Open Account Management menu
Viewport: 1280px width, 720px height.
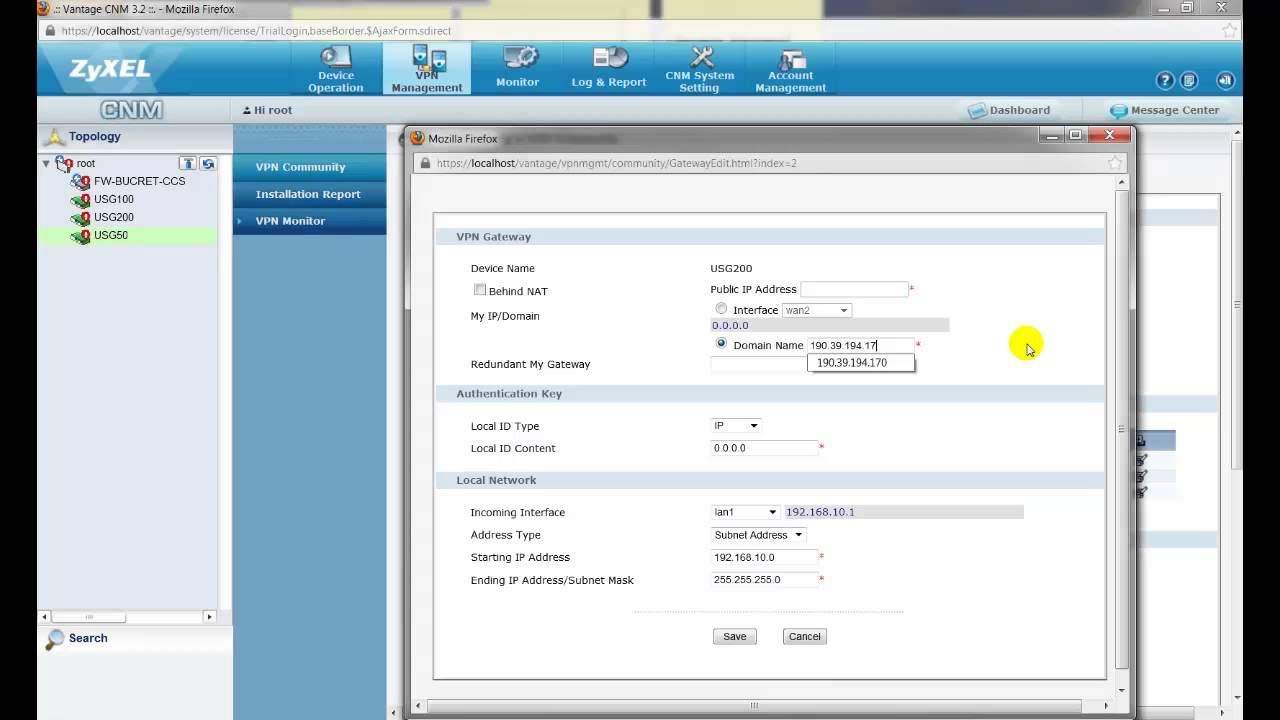tap(791, 69)
